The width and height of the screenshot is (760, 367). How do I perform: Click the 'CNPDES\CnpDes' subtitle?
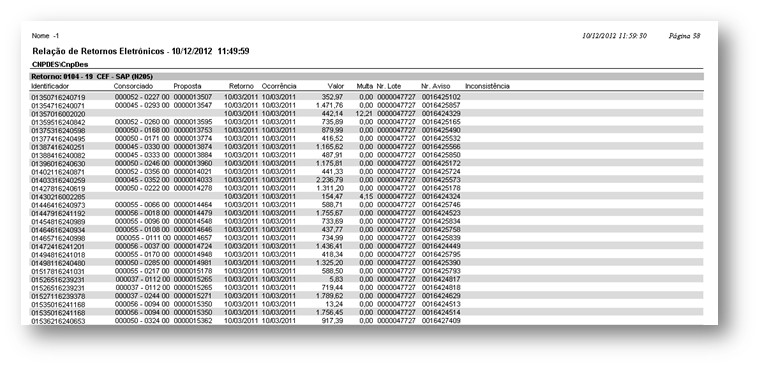[60, 64]
